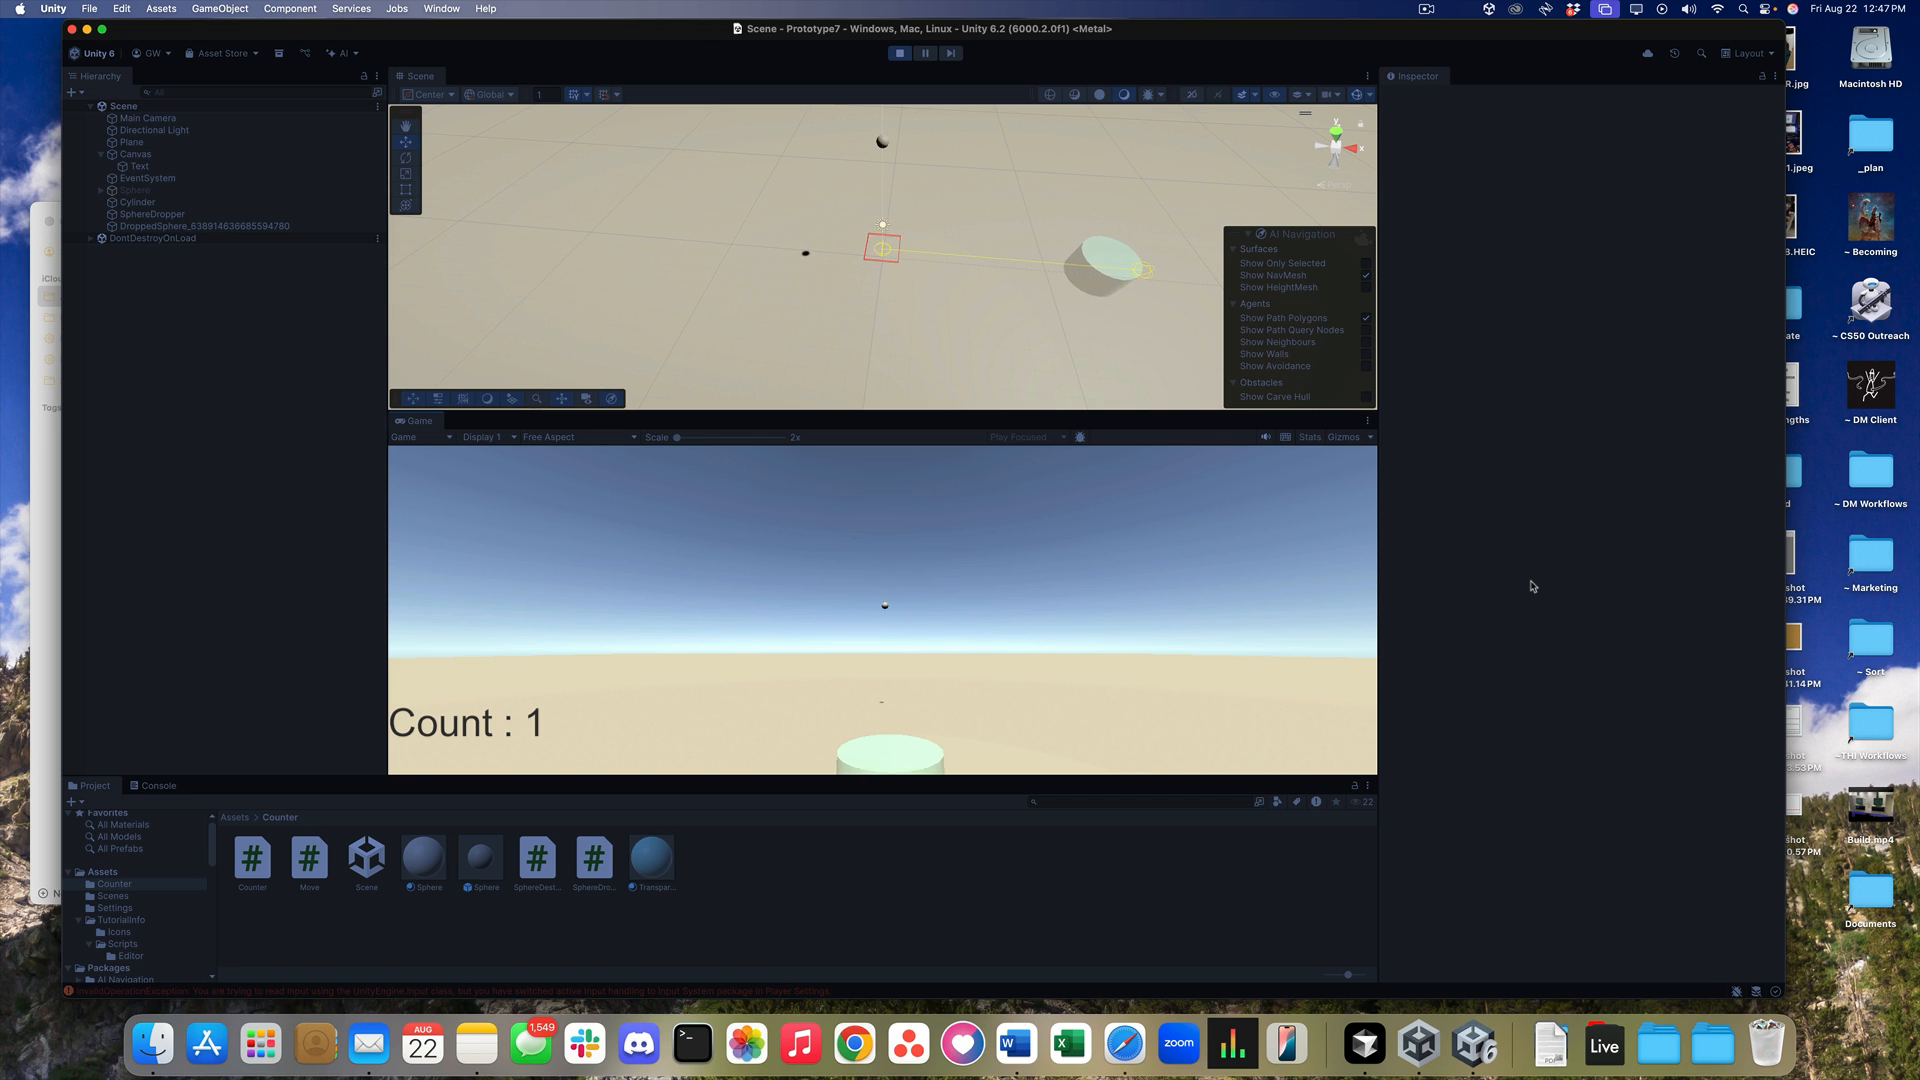Screen dimensions: 1920x1080
Task: Pause the game with the pause button
Action: click(x=925, y=53)
